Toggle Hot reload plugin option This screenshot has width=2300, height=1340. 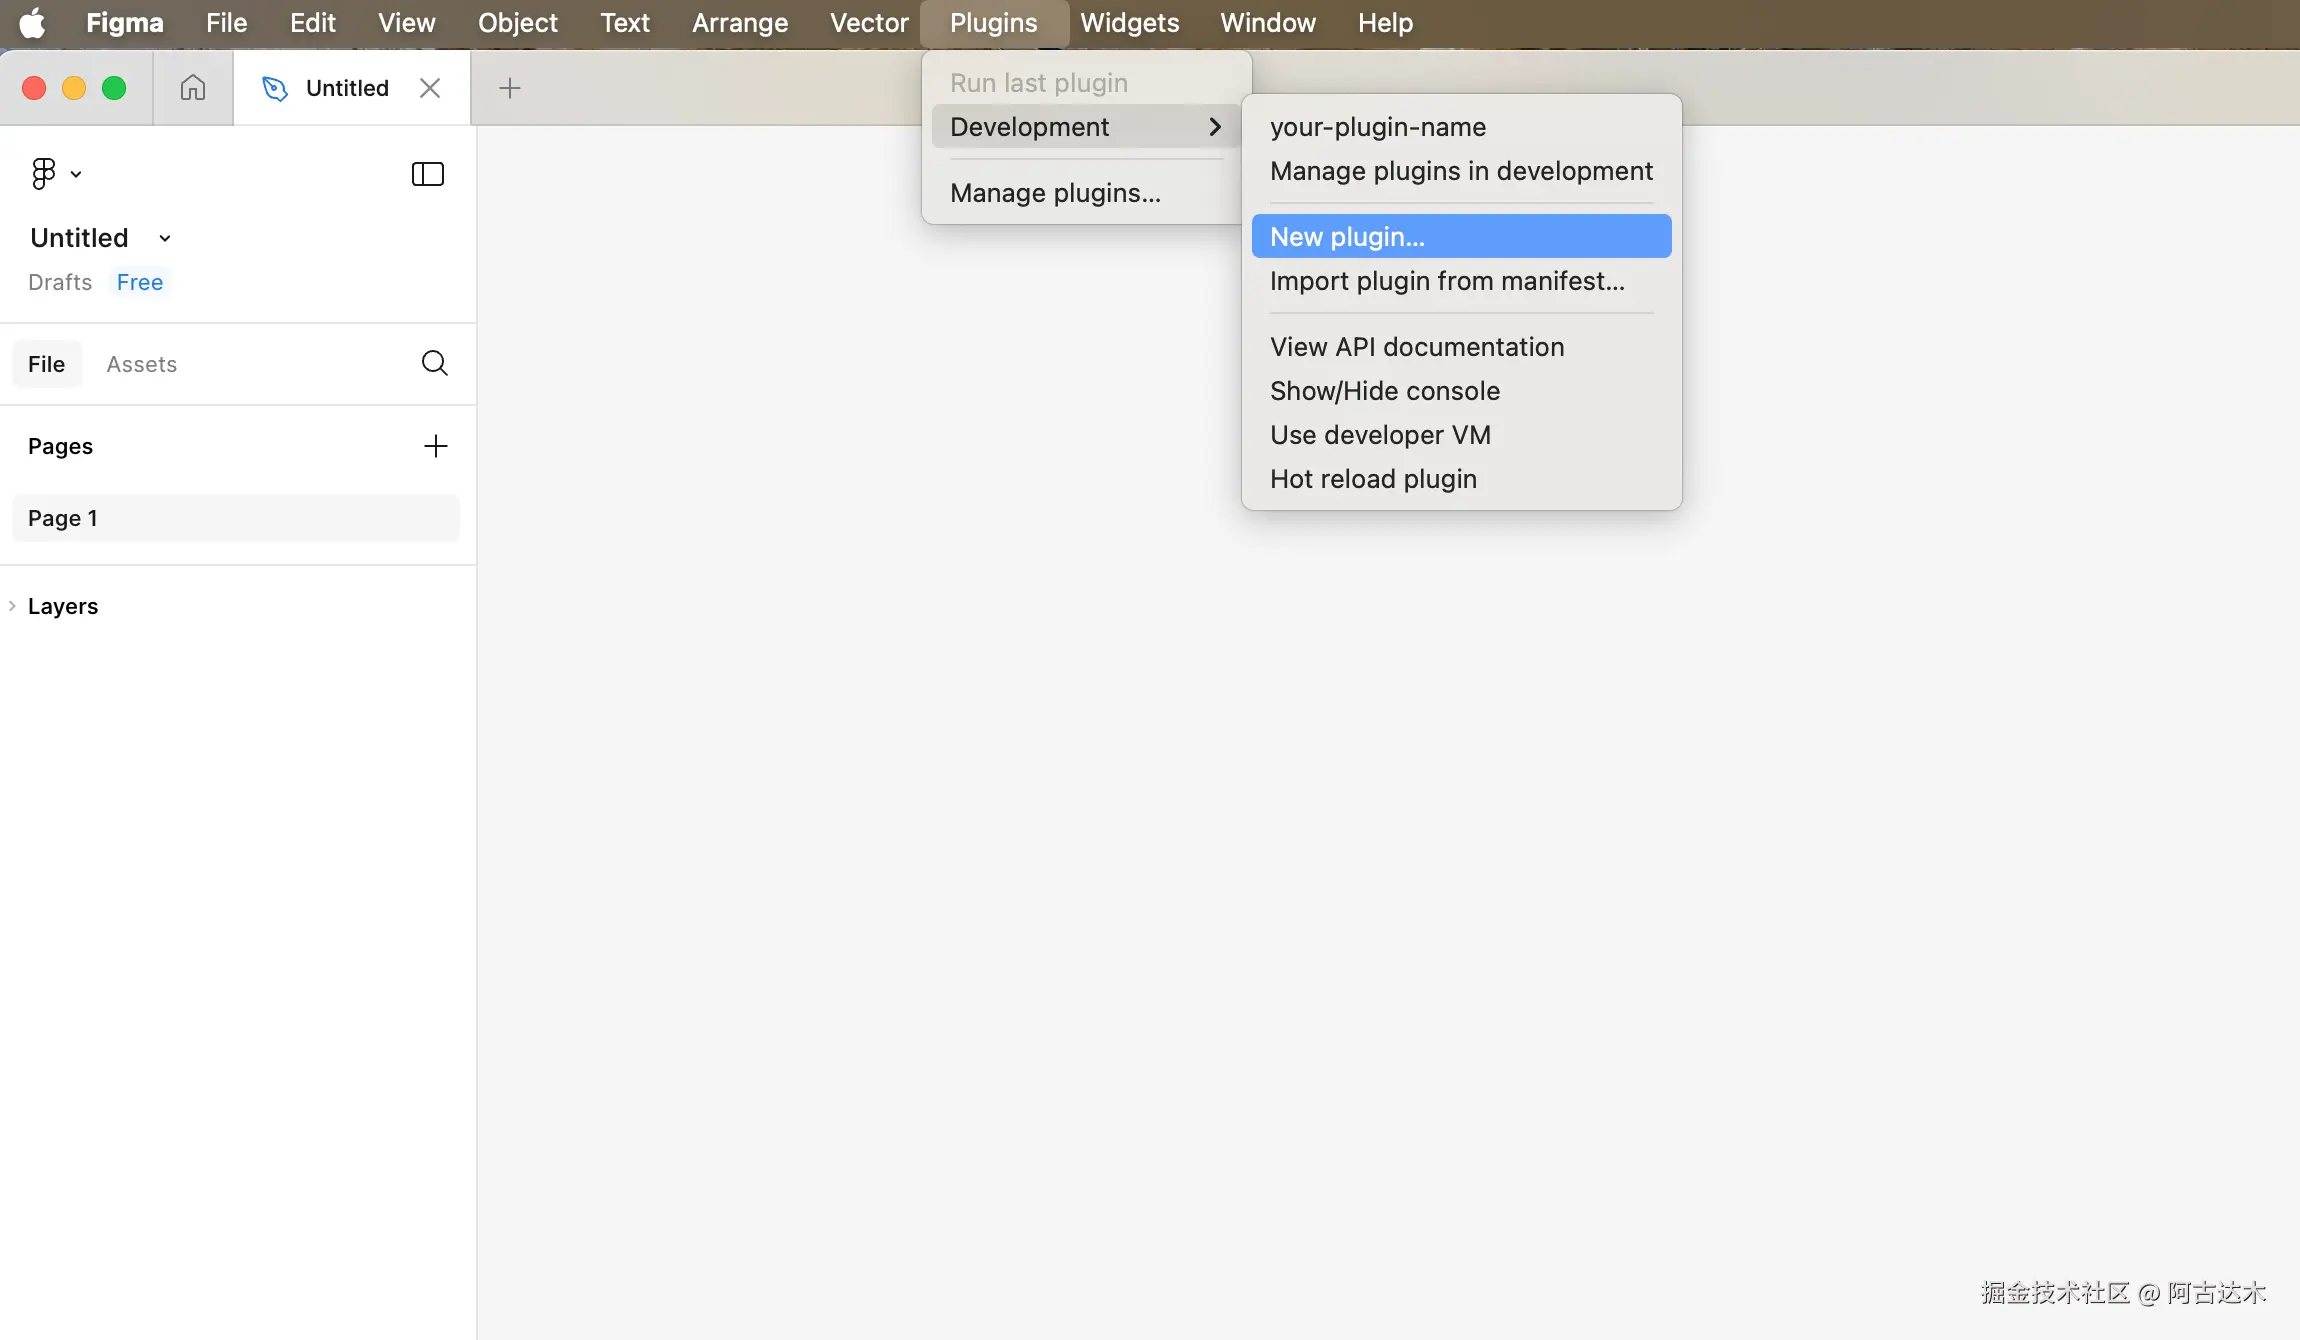point(1373,479)
